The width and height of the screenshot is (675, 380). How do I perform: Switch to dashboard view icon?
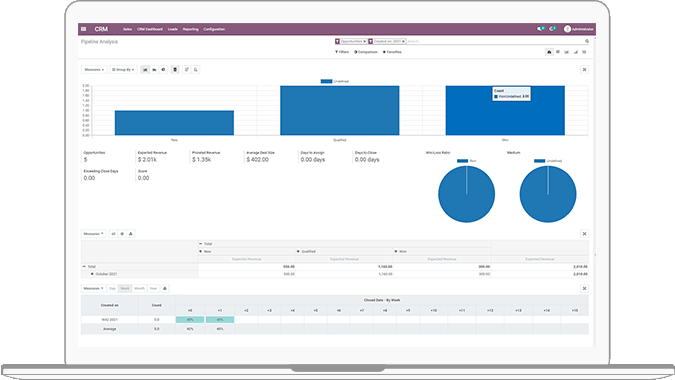[549, 52]
